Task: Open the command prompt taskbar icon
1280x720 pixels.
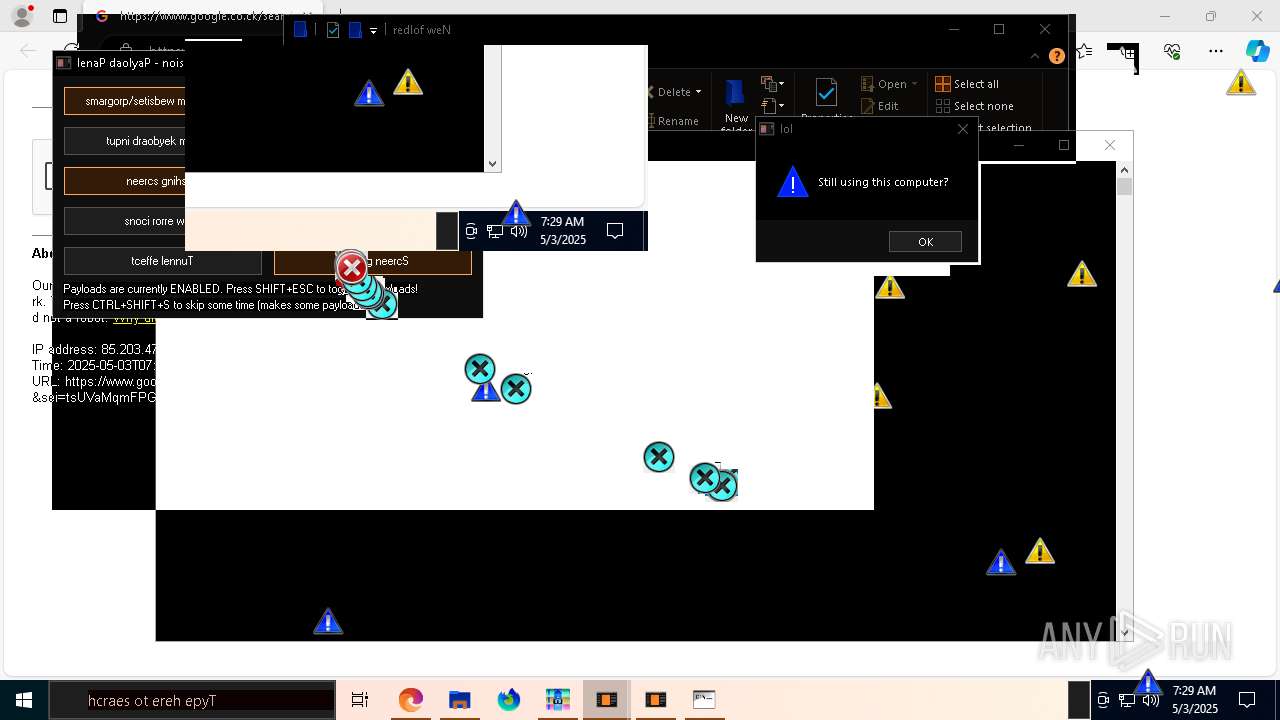Action: (x=704, y=700)
